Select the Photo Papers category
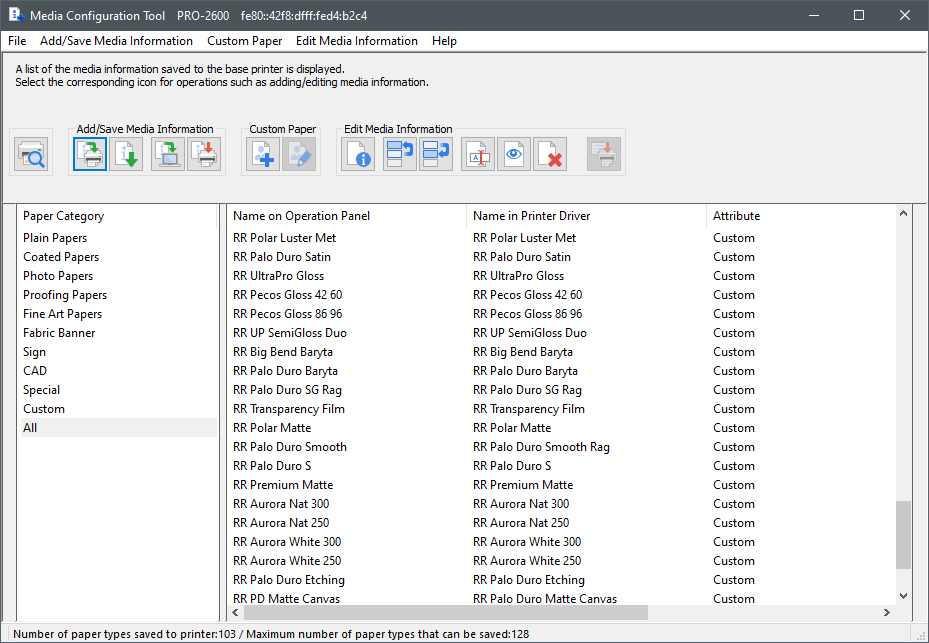This screenshot has width=929, height=643. coord(58,276)
